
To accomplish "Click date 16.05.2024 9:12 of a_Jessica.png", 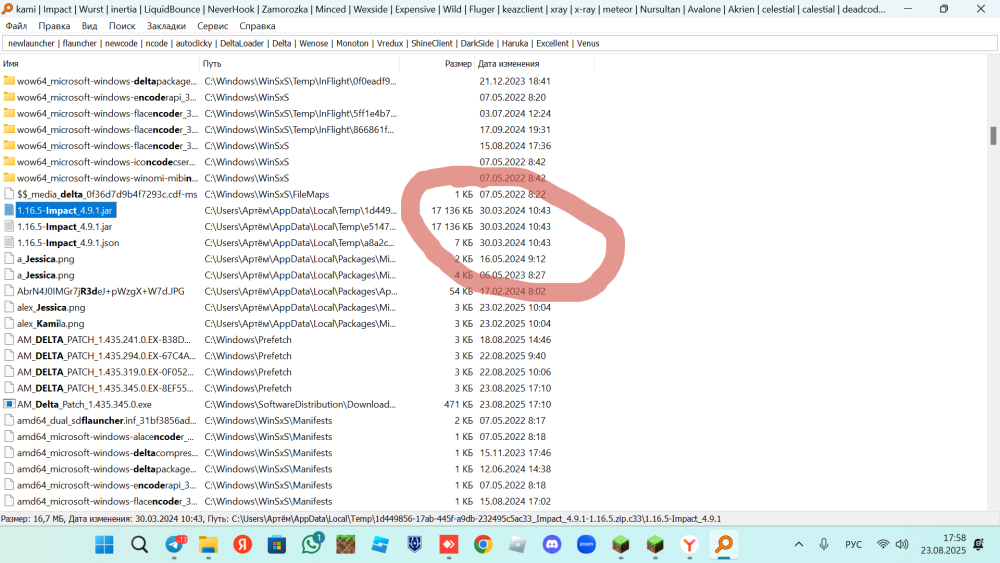I will point(511,259).
